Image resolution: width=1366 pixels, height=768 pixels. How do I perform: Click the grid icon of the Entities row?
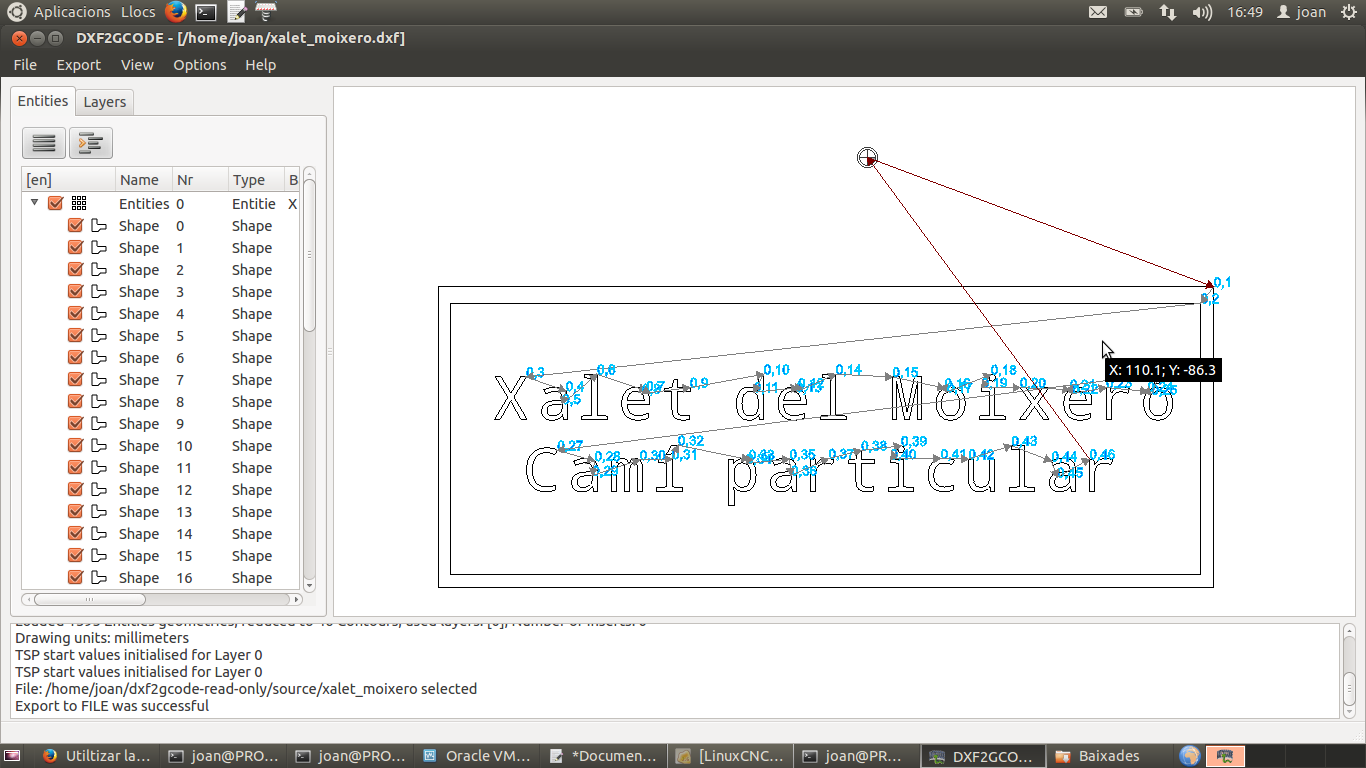tap(79, 204)
